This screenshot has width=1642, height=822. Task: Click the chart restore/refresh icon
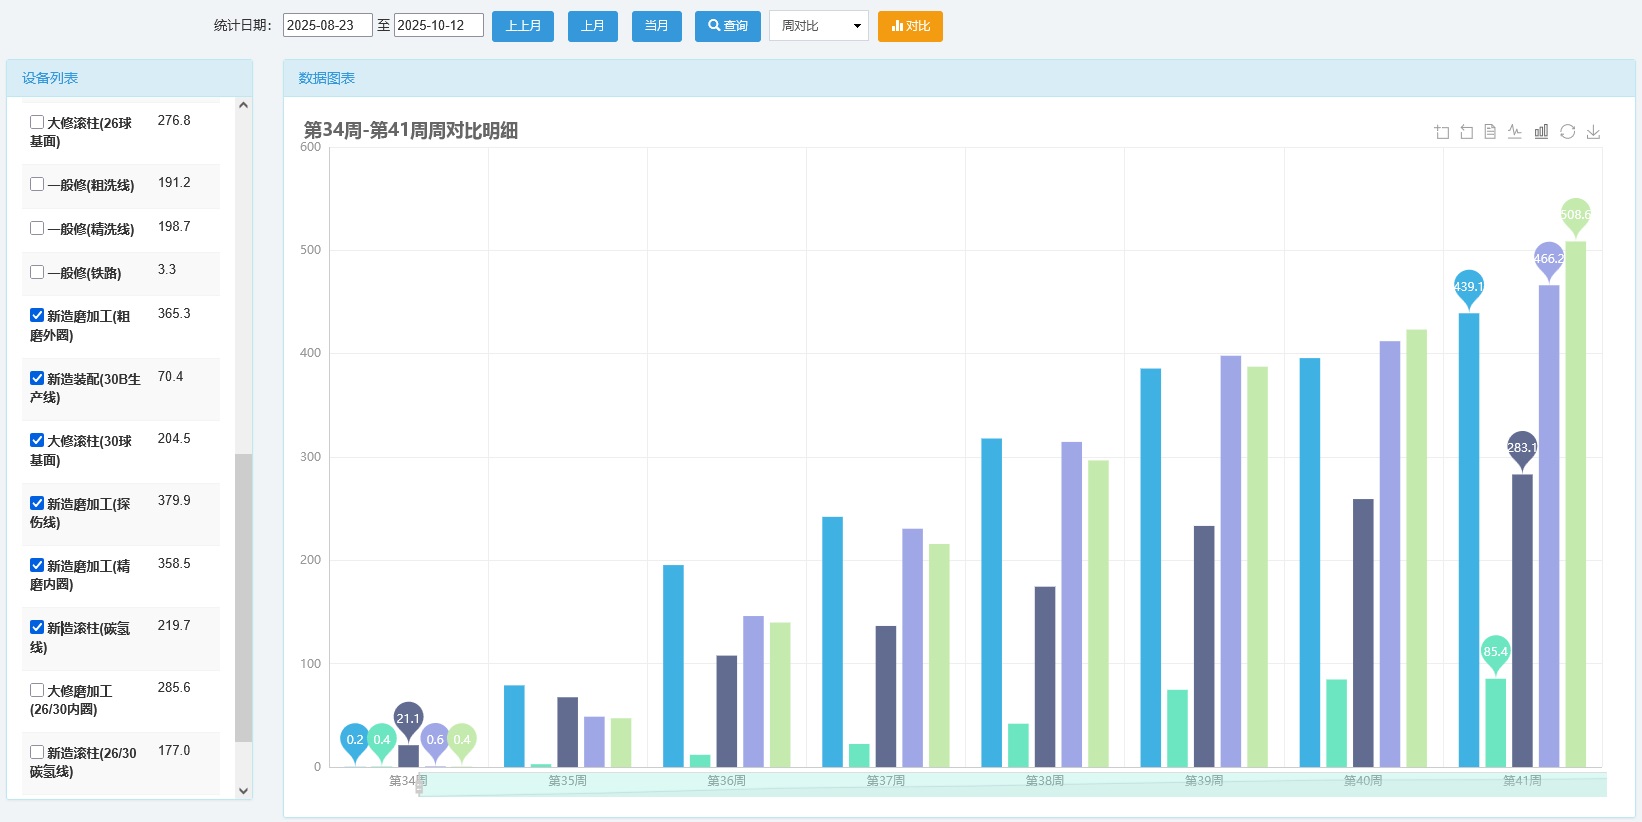tap(1567, 132)
